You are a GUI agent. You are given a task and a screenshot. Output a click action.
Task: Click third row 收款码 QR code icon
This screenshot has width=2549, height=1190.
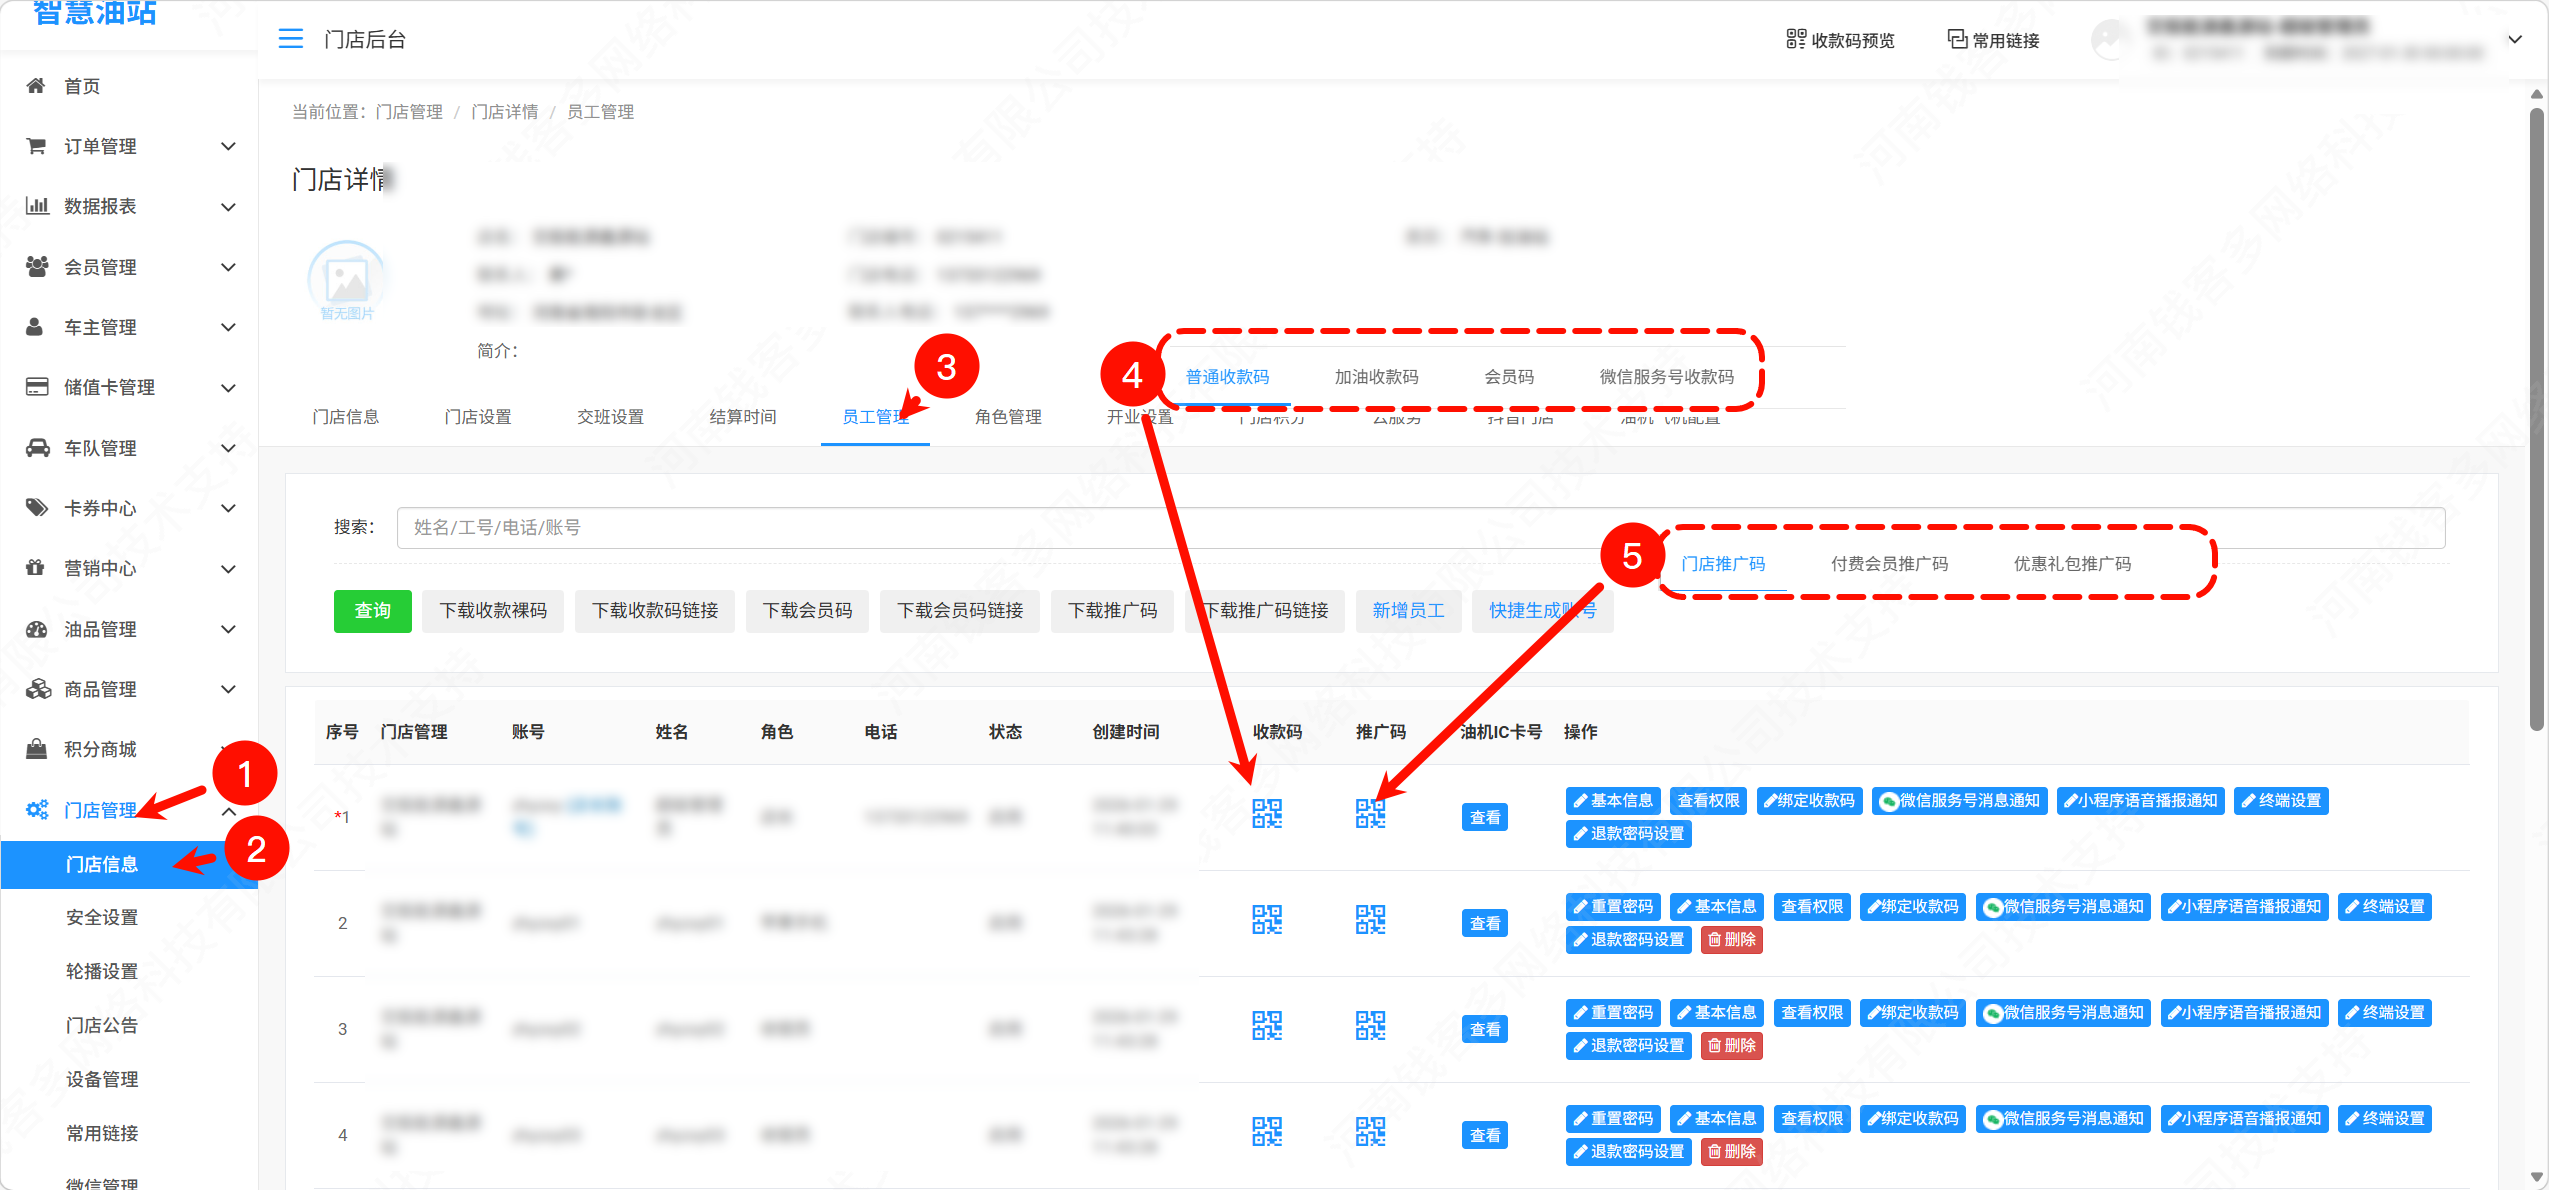pos(1267,1026)
